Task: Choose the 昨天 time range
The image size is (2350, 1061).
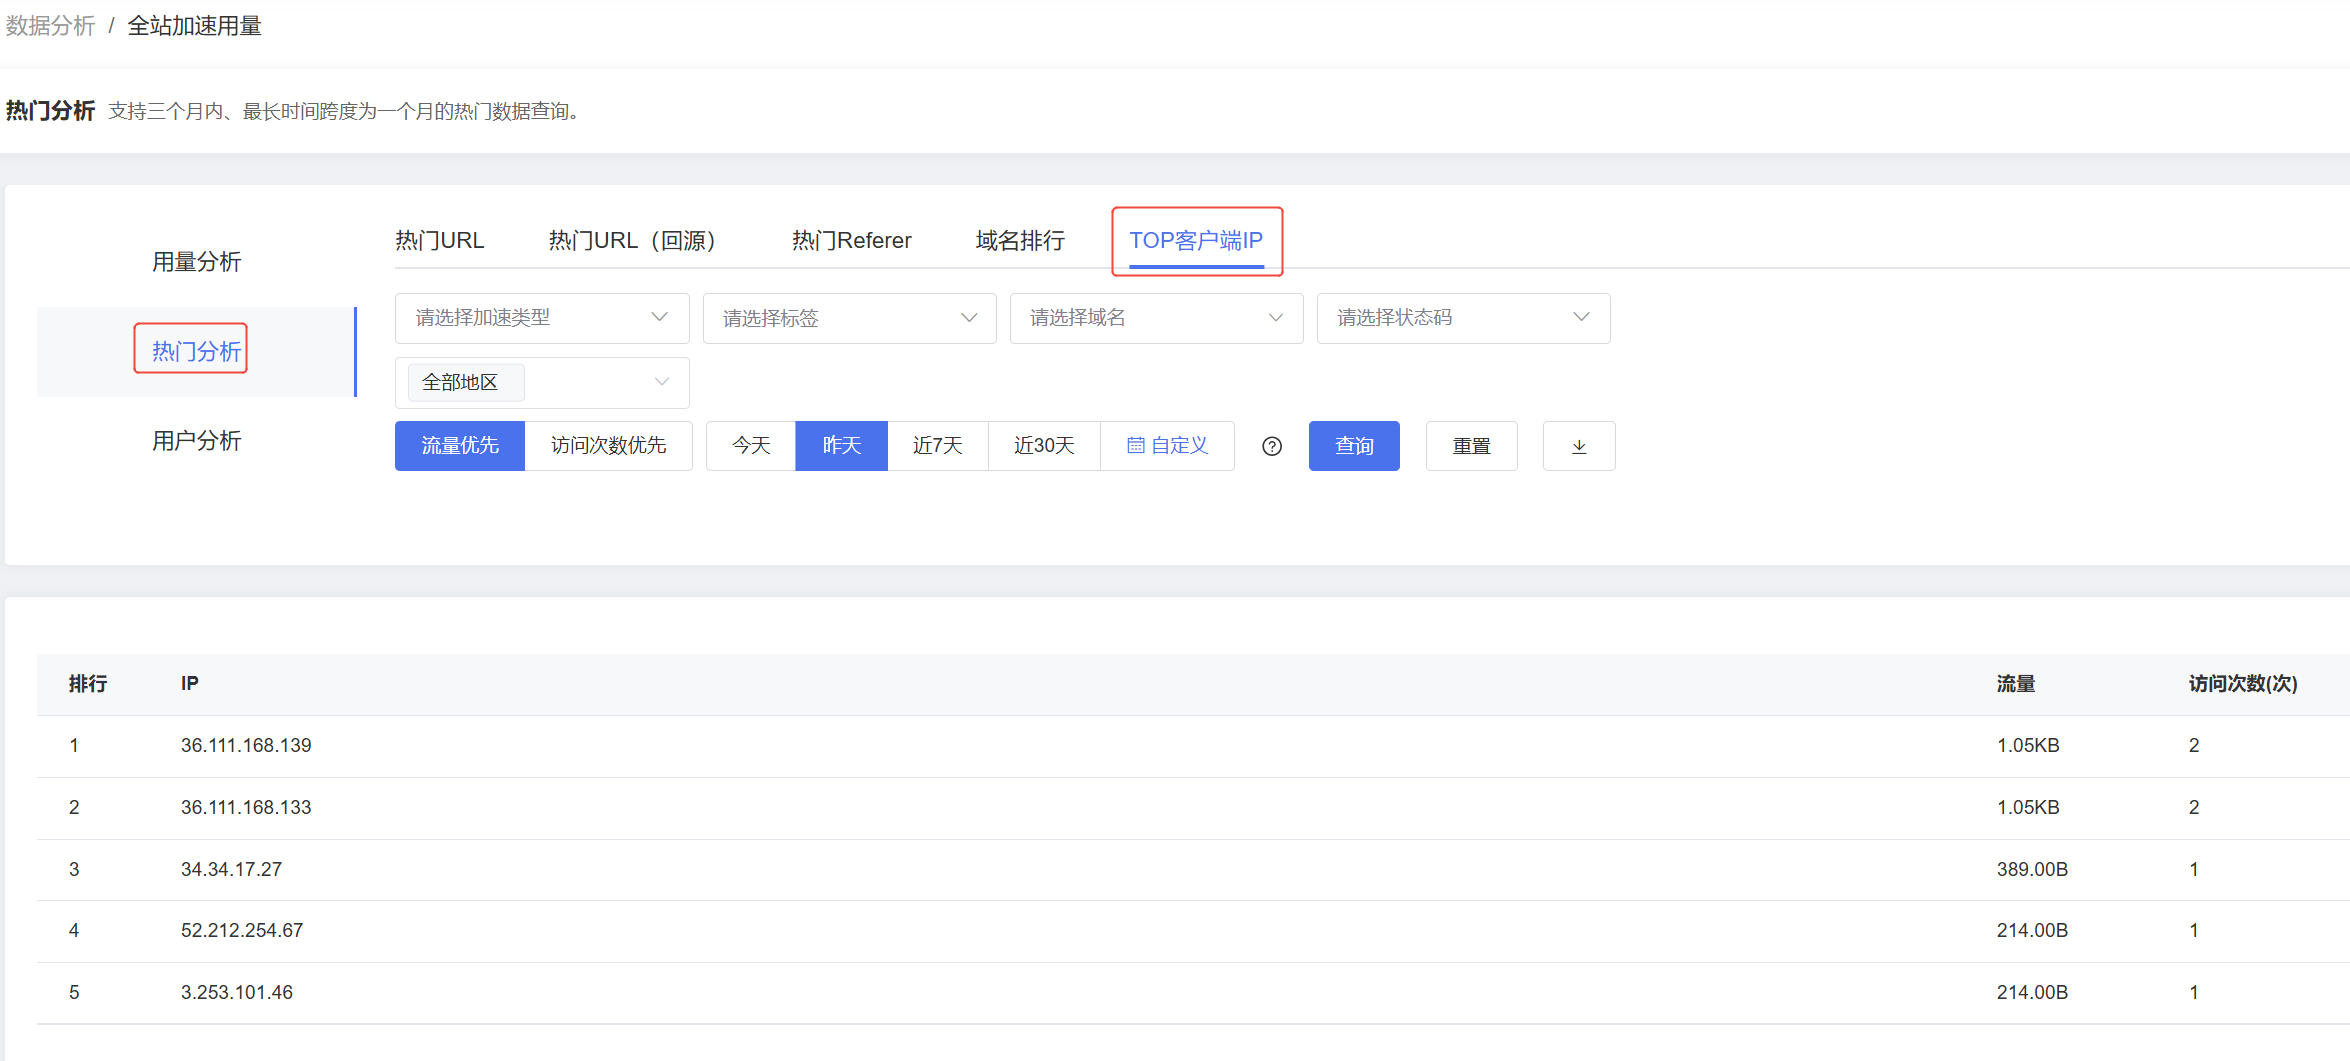Action: (841, 446)
